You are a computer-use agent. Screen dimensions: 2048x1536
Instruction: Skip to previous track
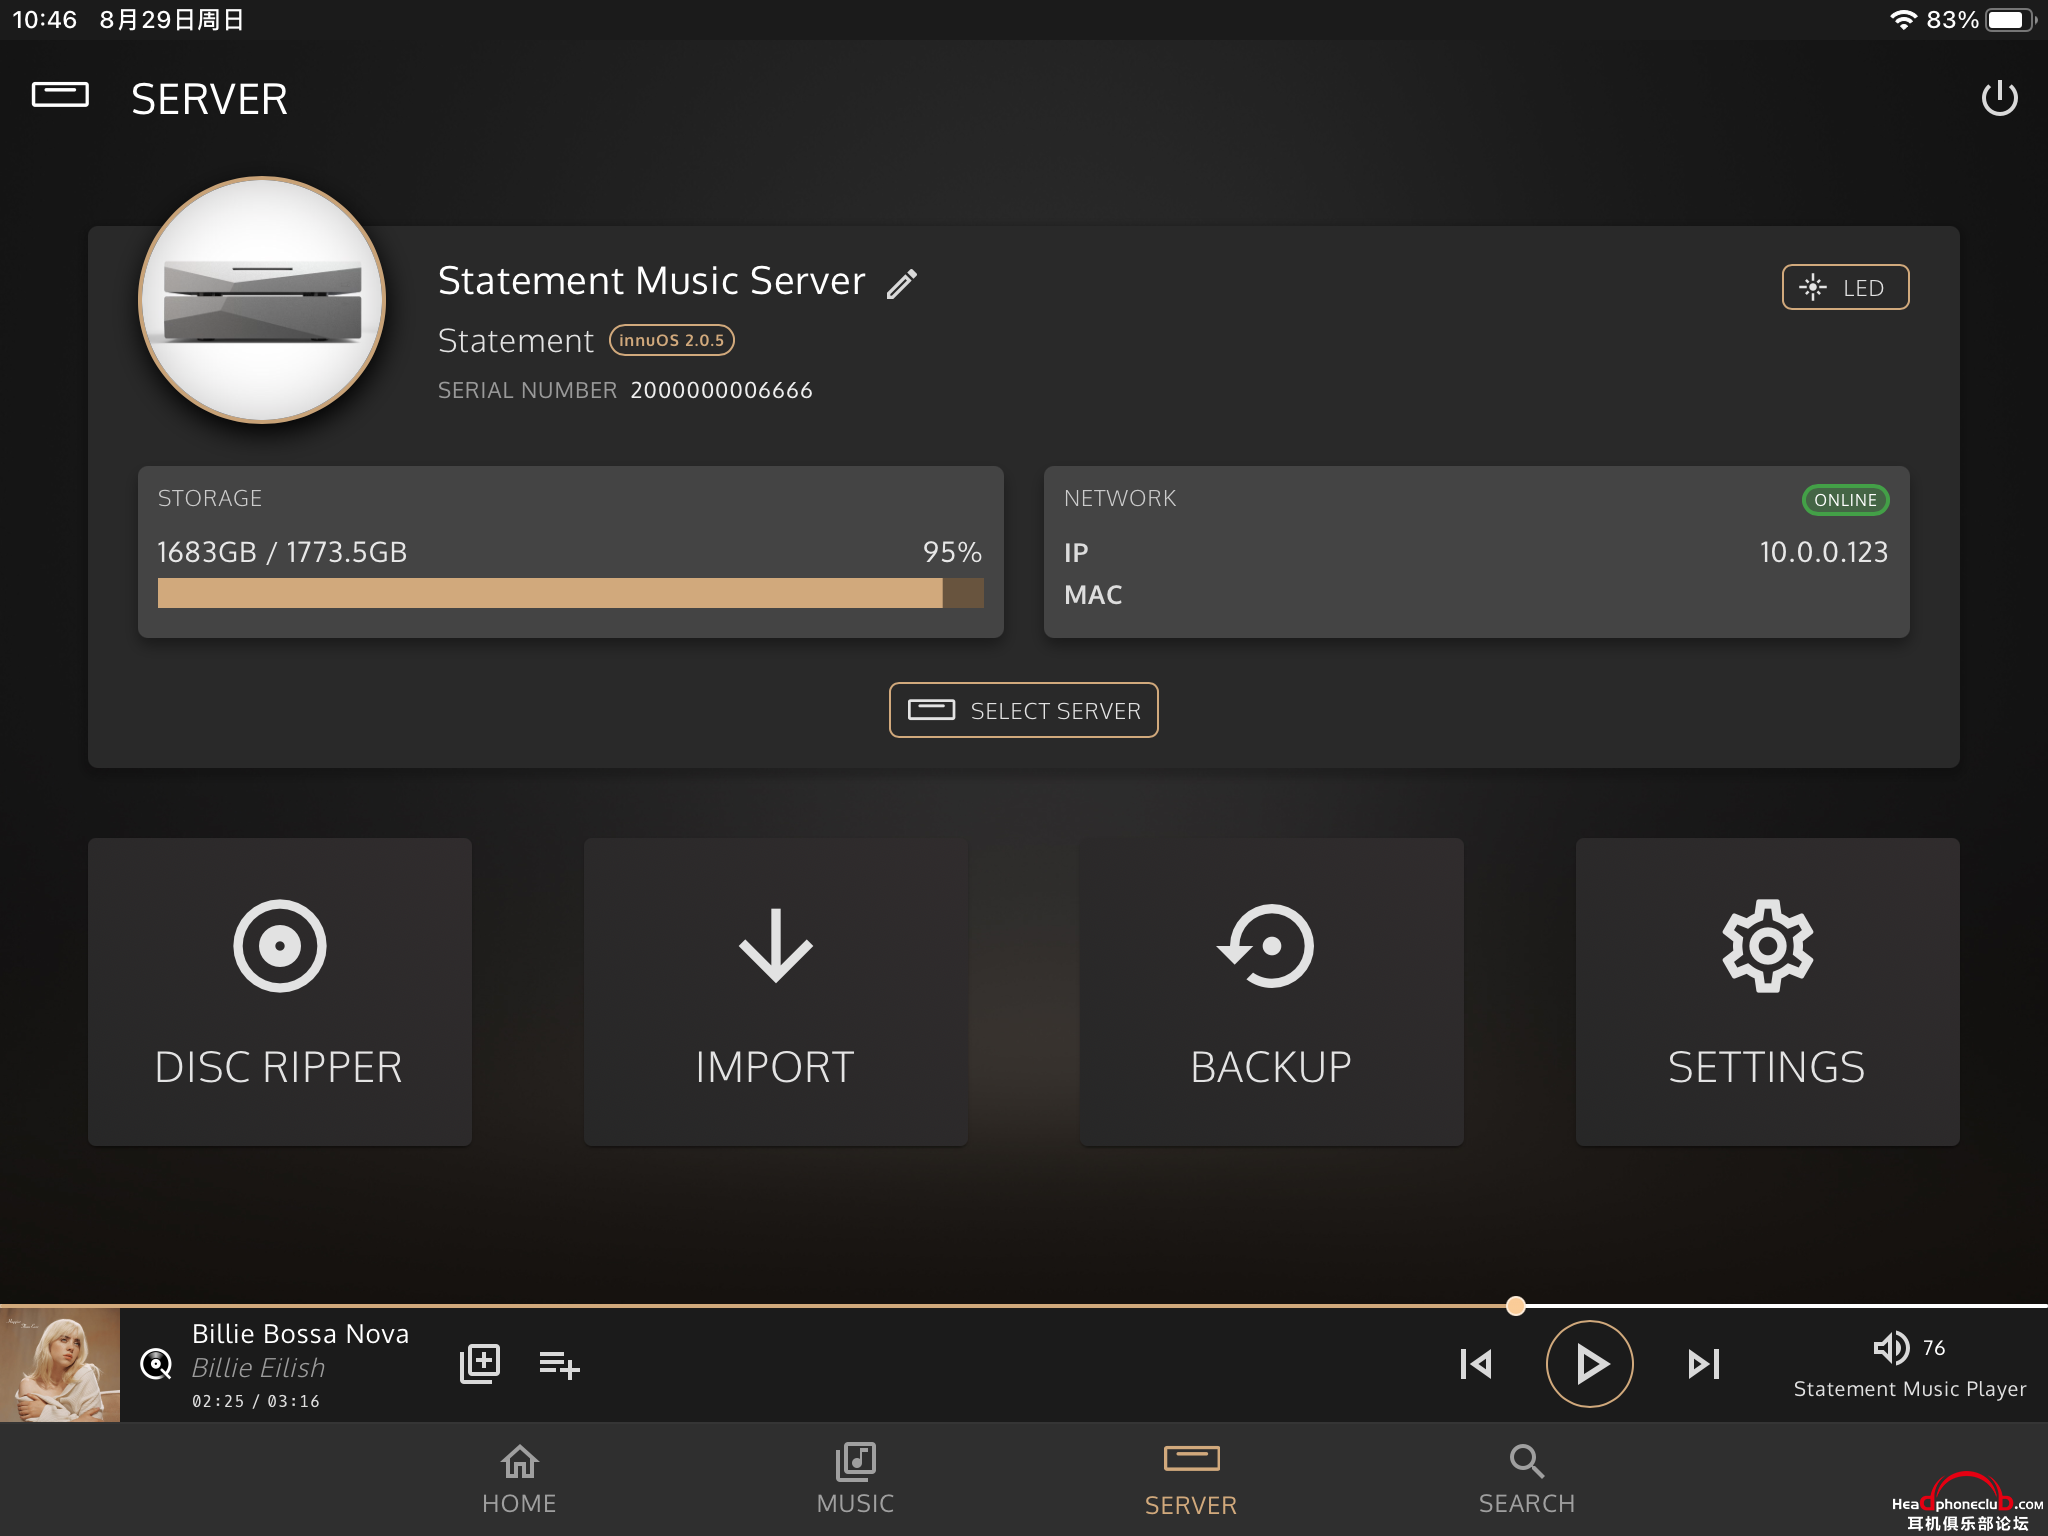coord(1476,1364)
